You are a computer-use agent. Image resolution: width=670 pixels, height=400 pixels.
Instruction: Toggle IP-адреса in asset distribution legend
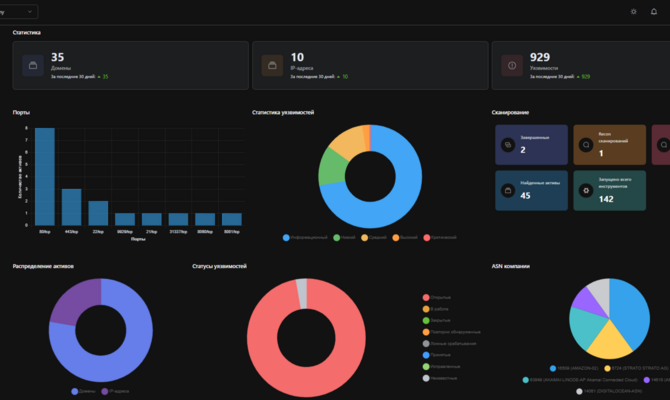click(x=115, y=391)
